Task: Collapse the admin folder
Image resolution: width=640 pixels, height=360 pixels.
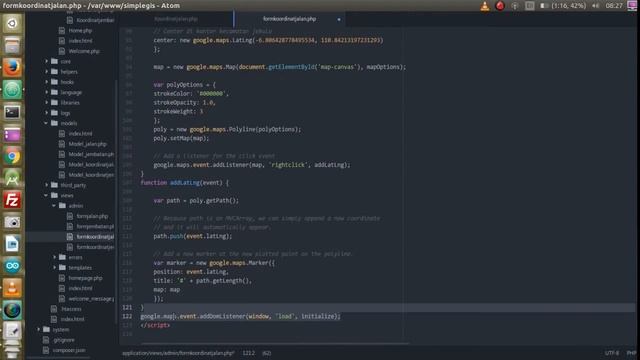Action: (x=76, y=206)
